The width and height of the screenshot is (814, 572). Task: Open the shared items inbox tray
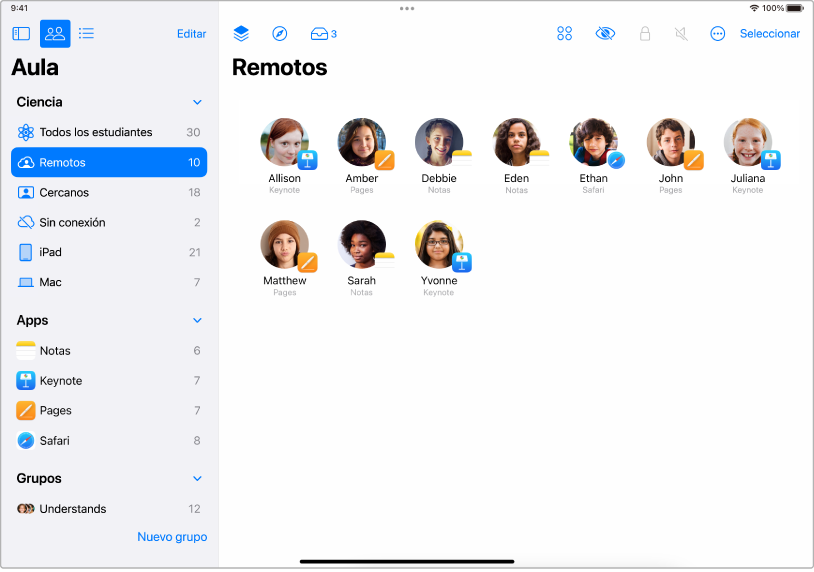[x=323, y=34]
